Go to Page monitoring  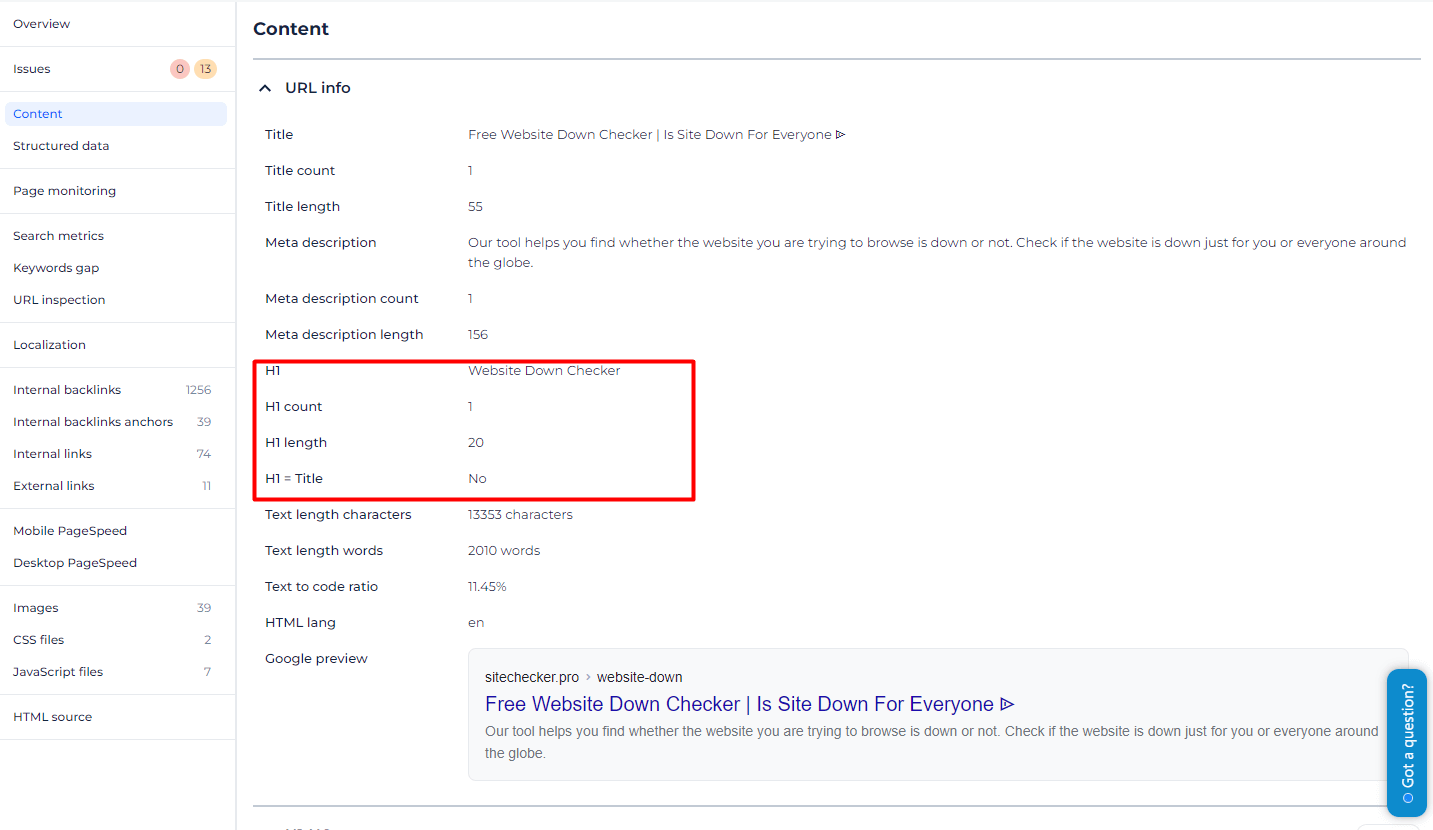64,191
